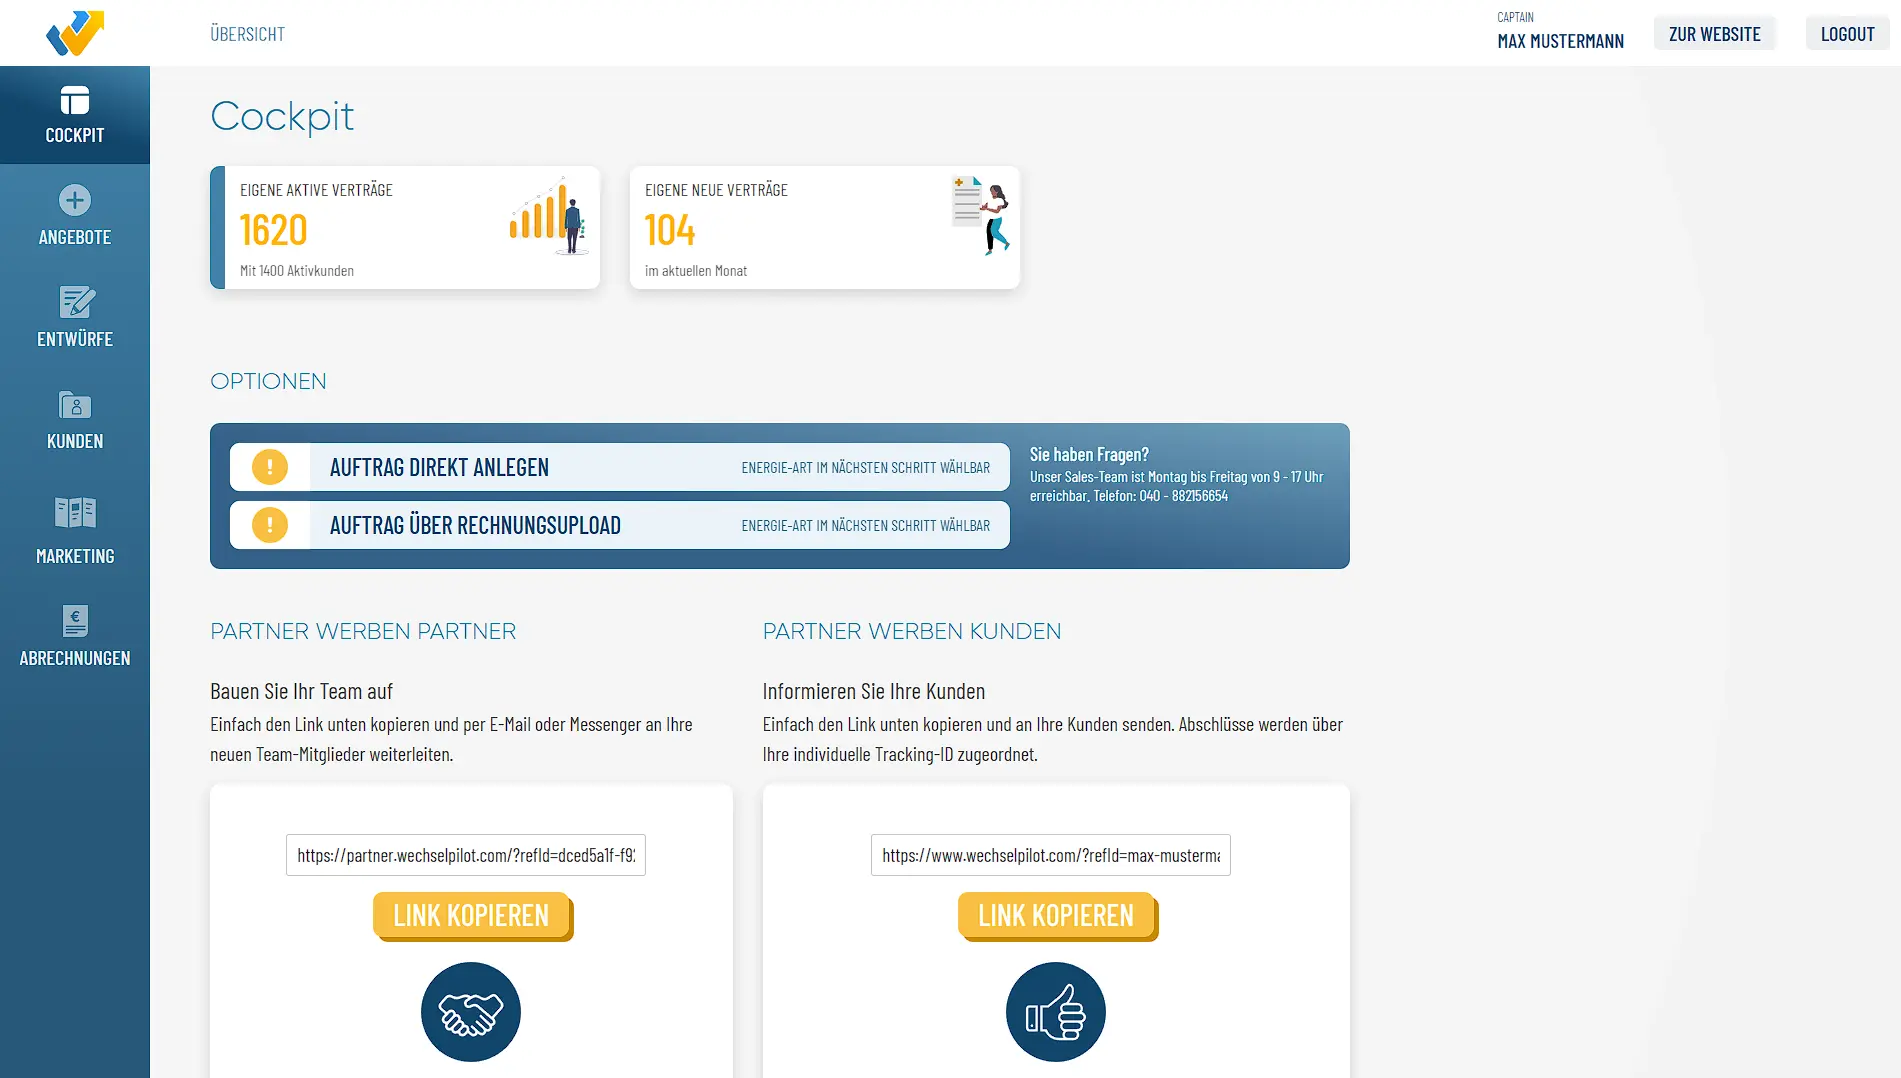Click the handshake icon under partner link

pyautogui.click(x=471, y=1012)
